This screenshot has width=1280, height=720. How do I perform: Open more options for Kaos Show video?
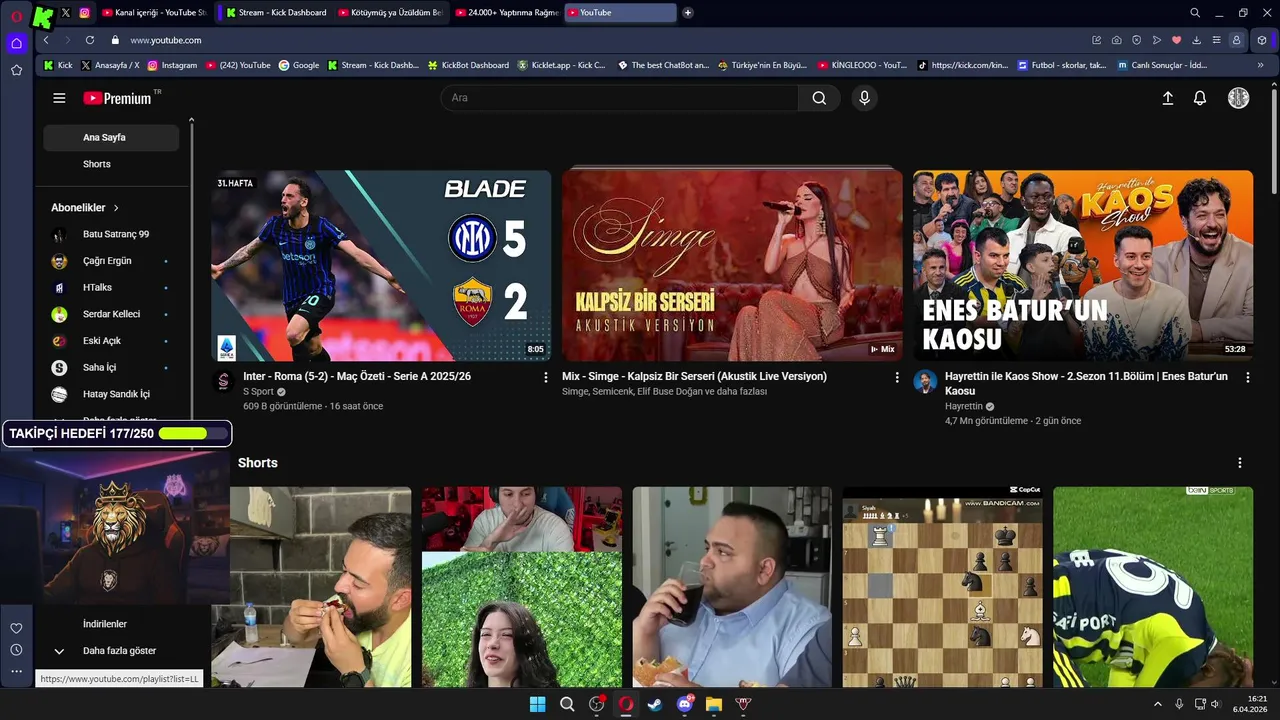pos(1247,377)
